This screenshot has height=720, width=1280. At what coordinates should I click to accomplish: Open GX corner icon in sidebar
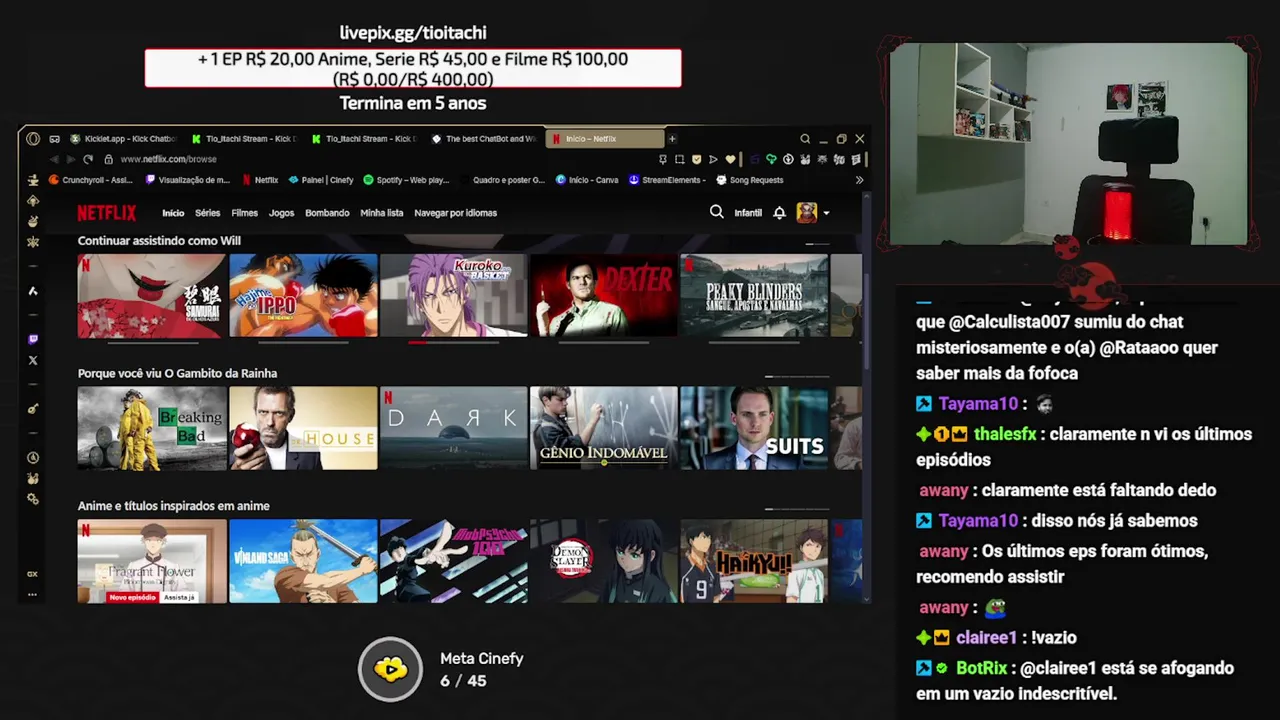(33, 574)
